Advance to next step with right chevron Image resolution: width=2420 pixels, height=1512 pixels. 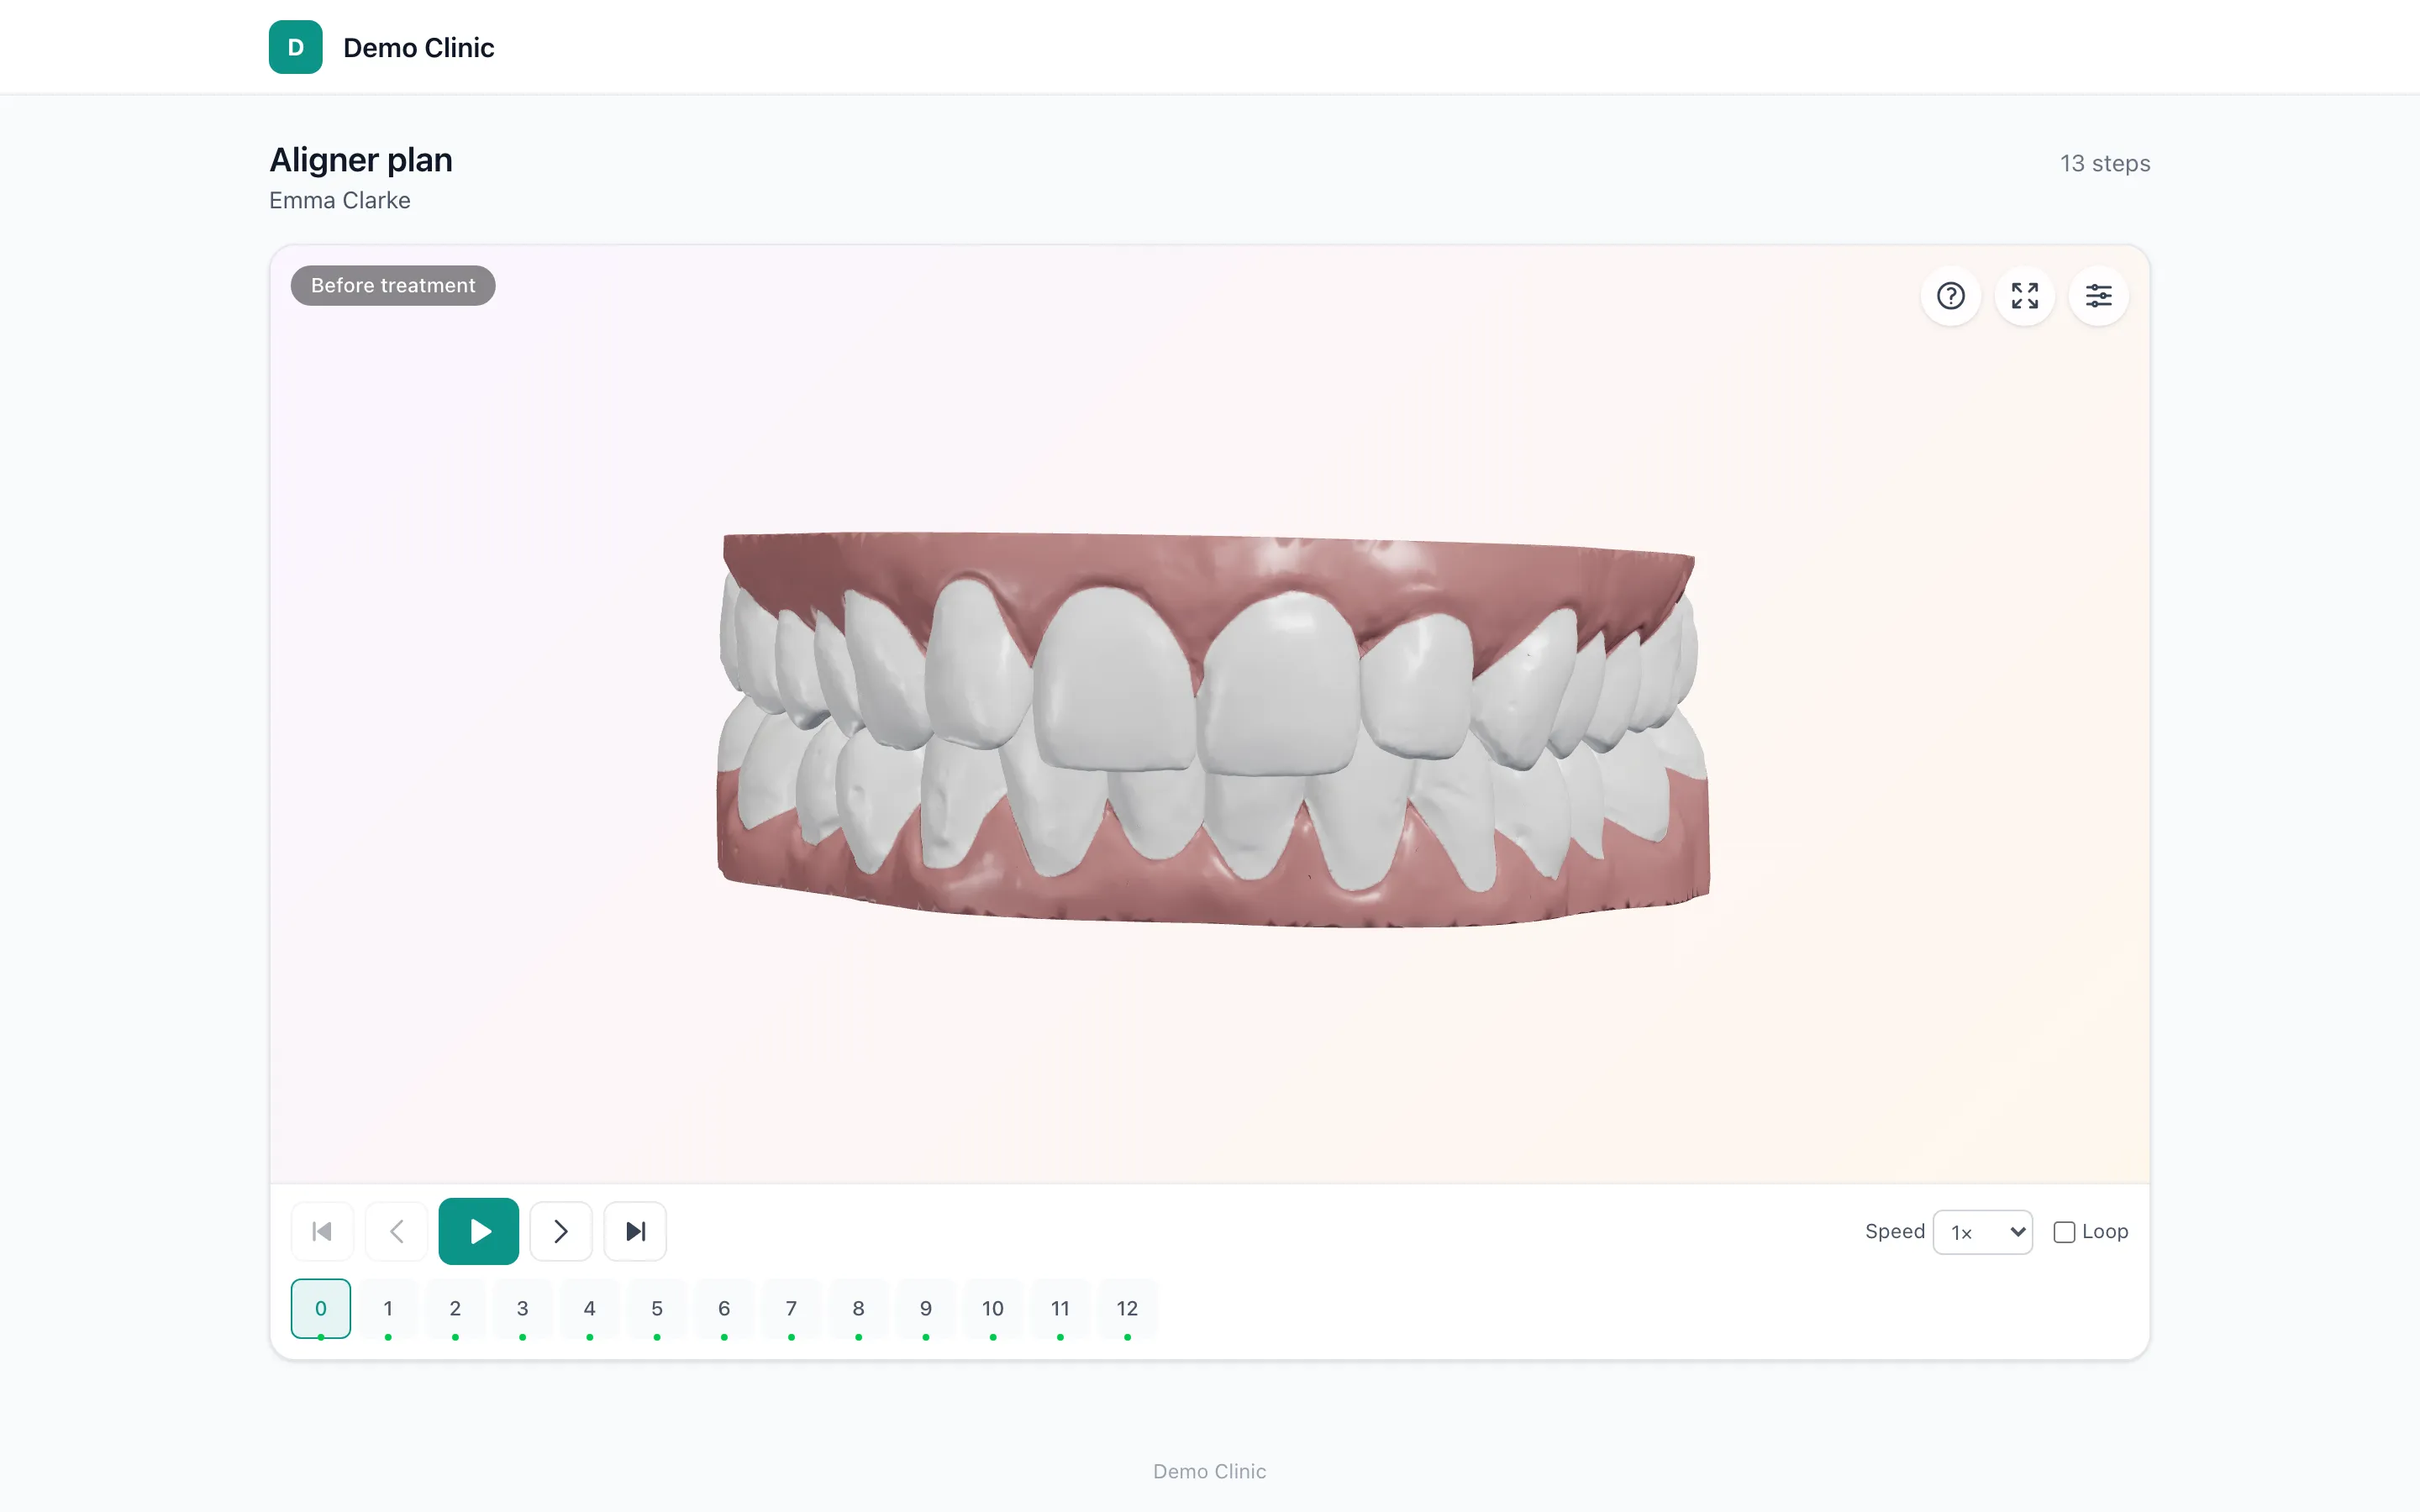click(561, 1231)
